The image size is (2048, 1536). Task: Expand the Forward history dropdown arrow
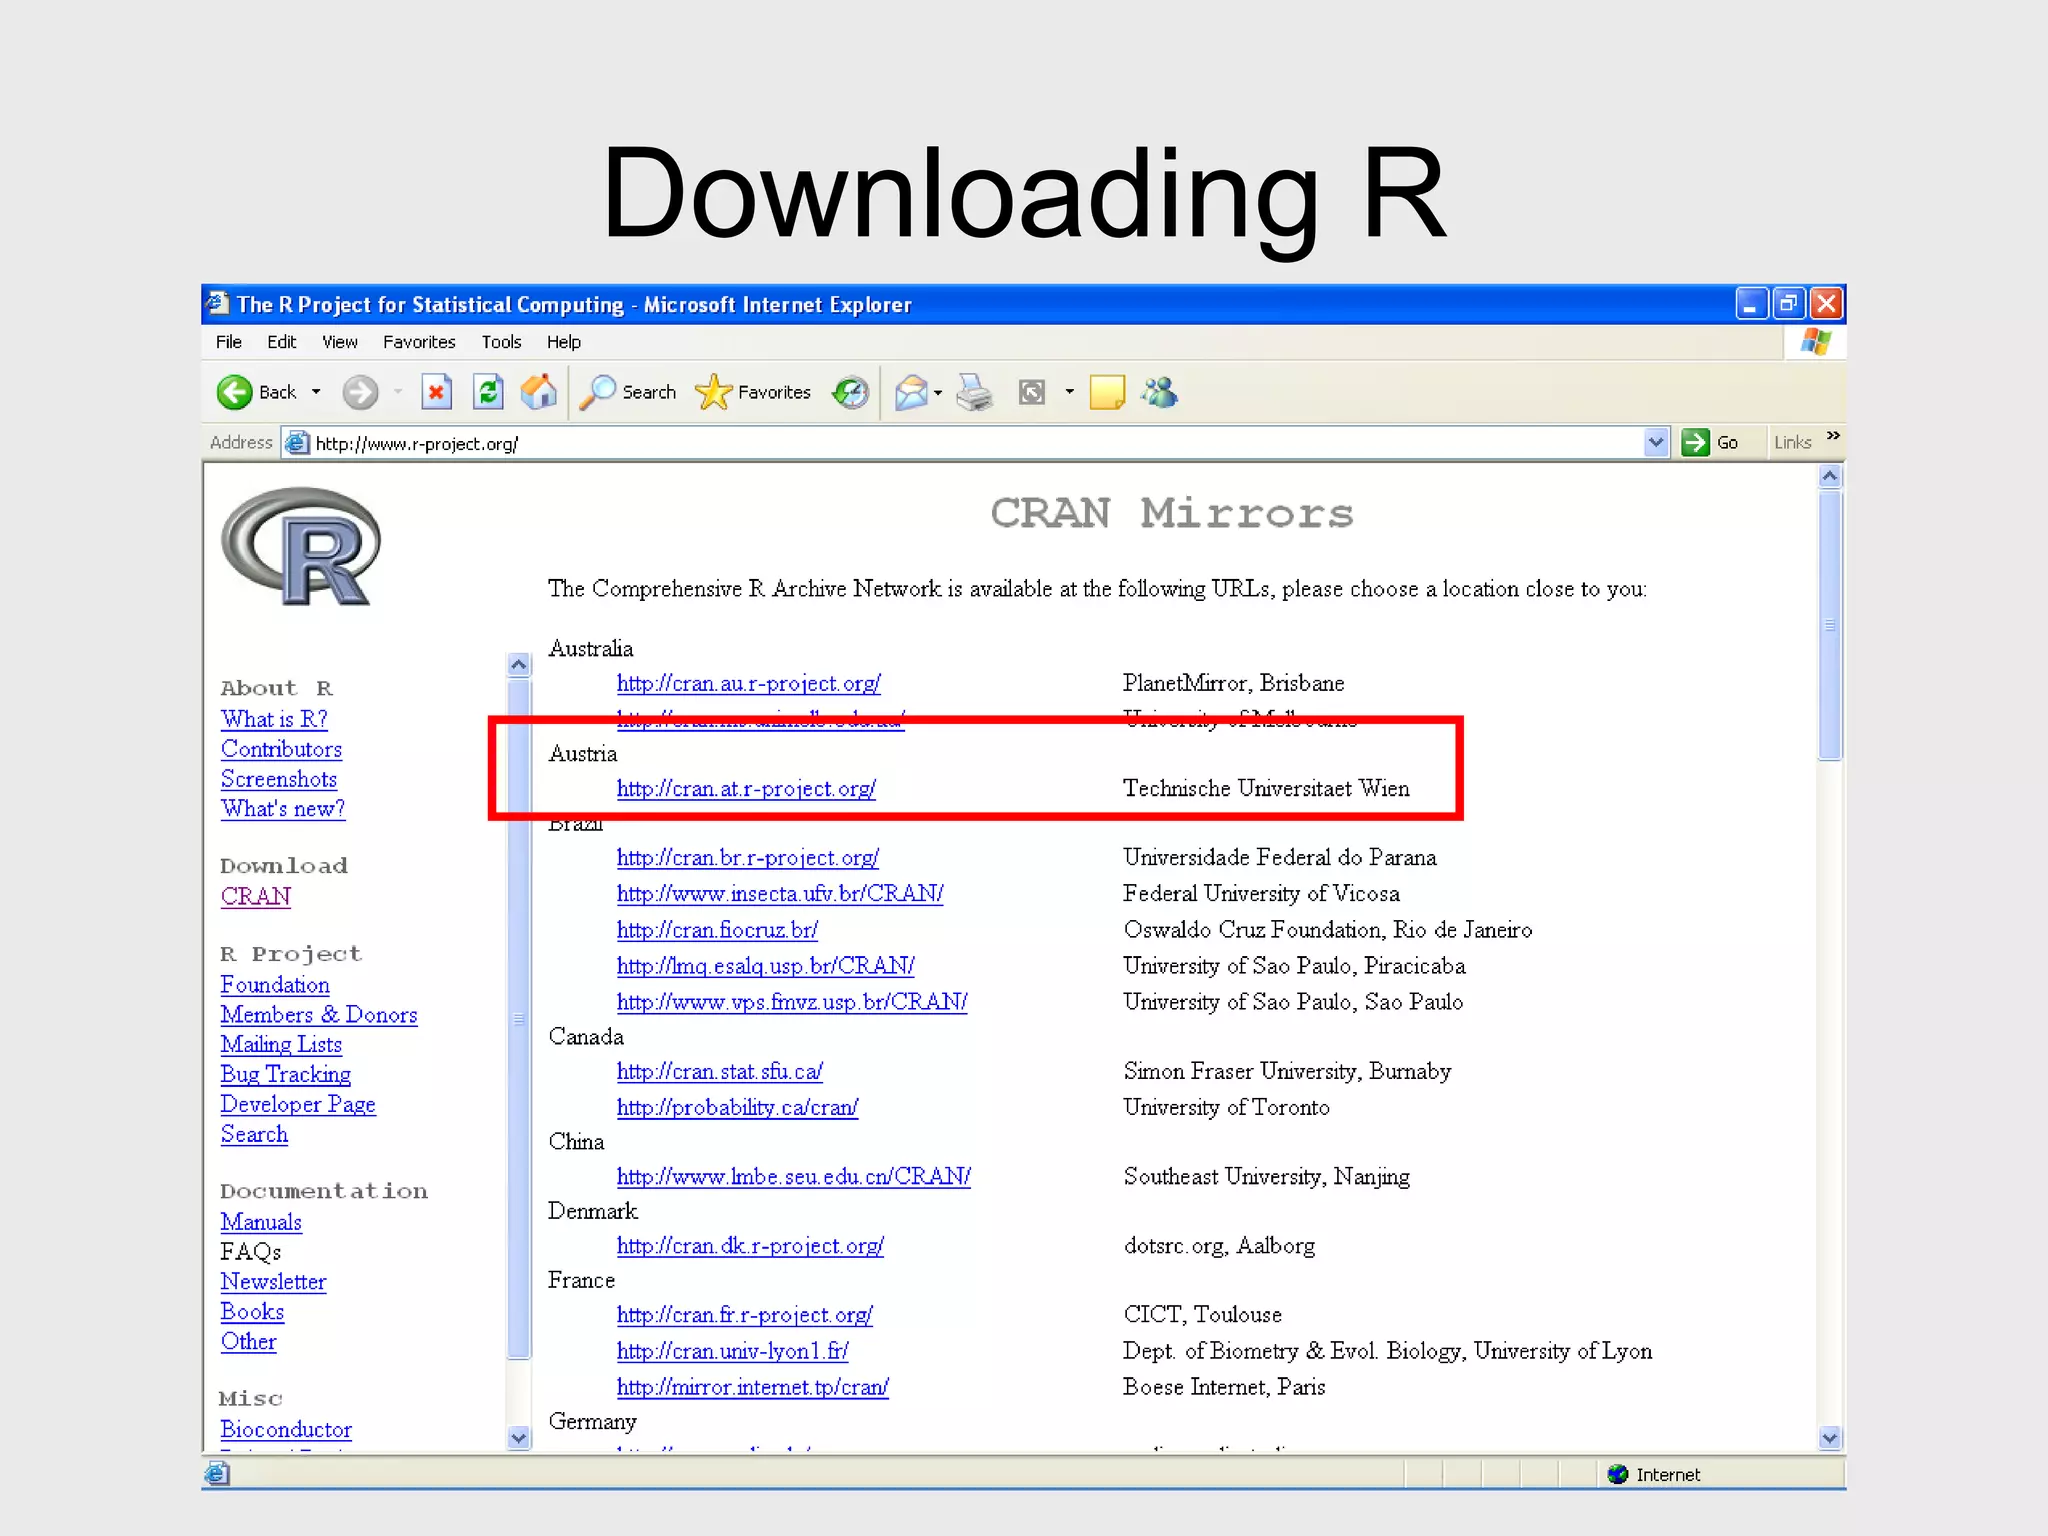click(x=398, y=392)
